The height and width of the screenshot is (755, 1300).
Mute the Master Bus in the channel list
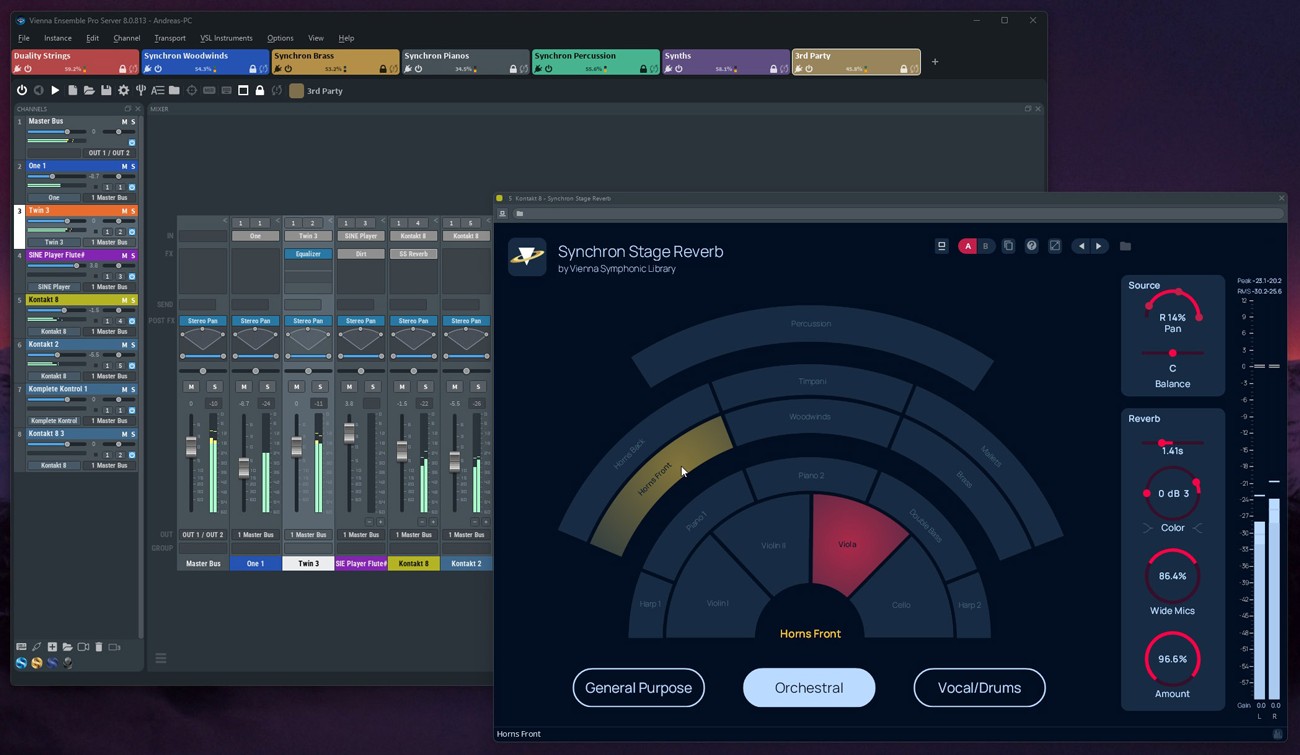click(x=124, y=122)
